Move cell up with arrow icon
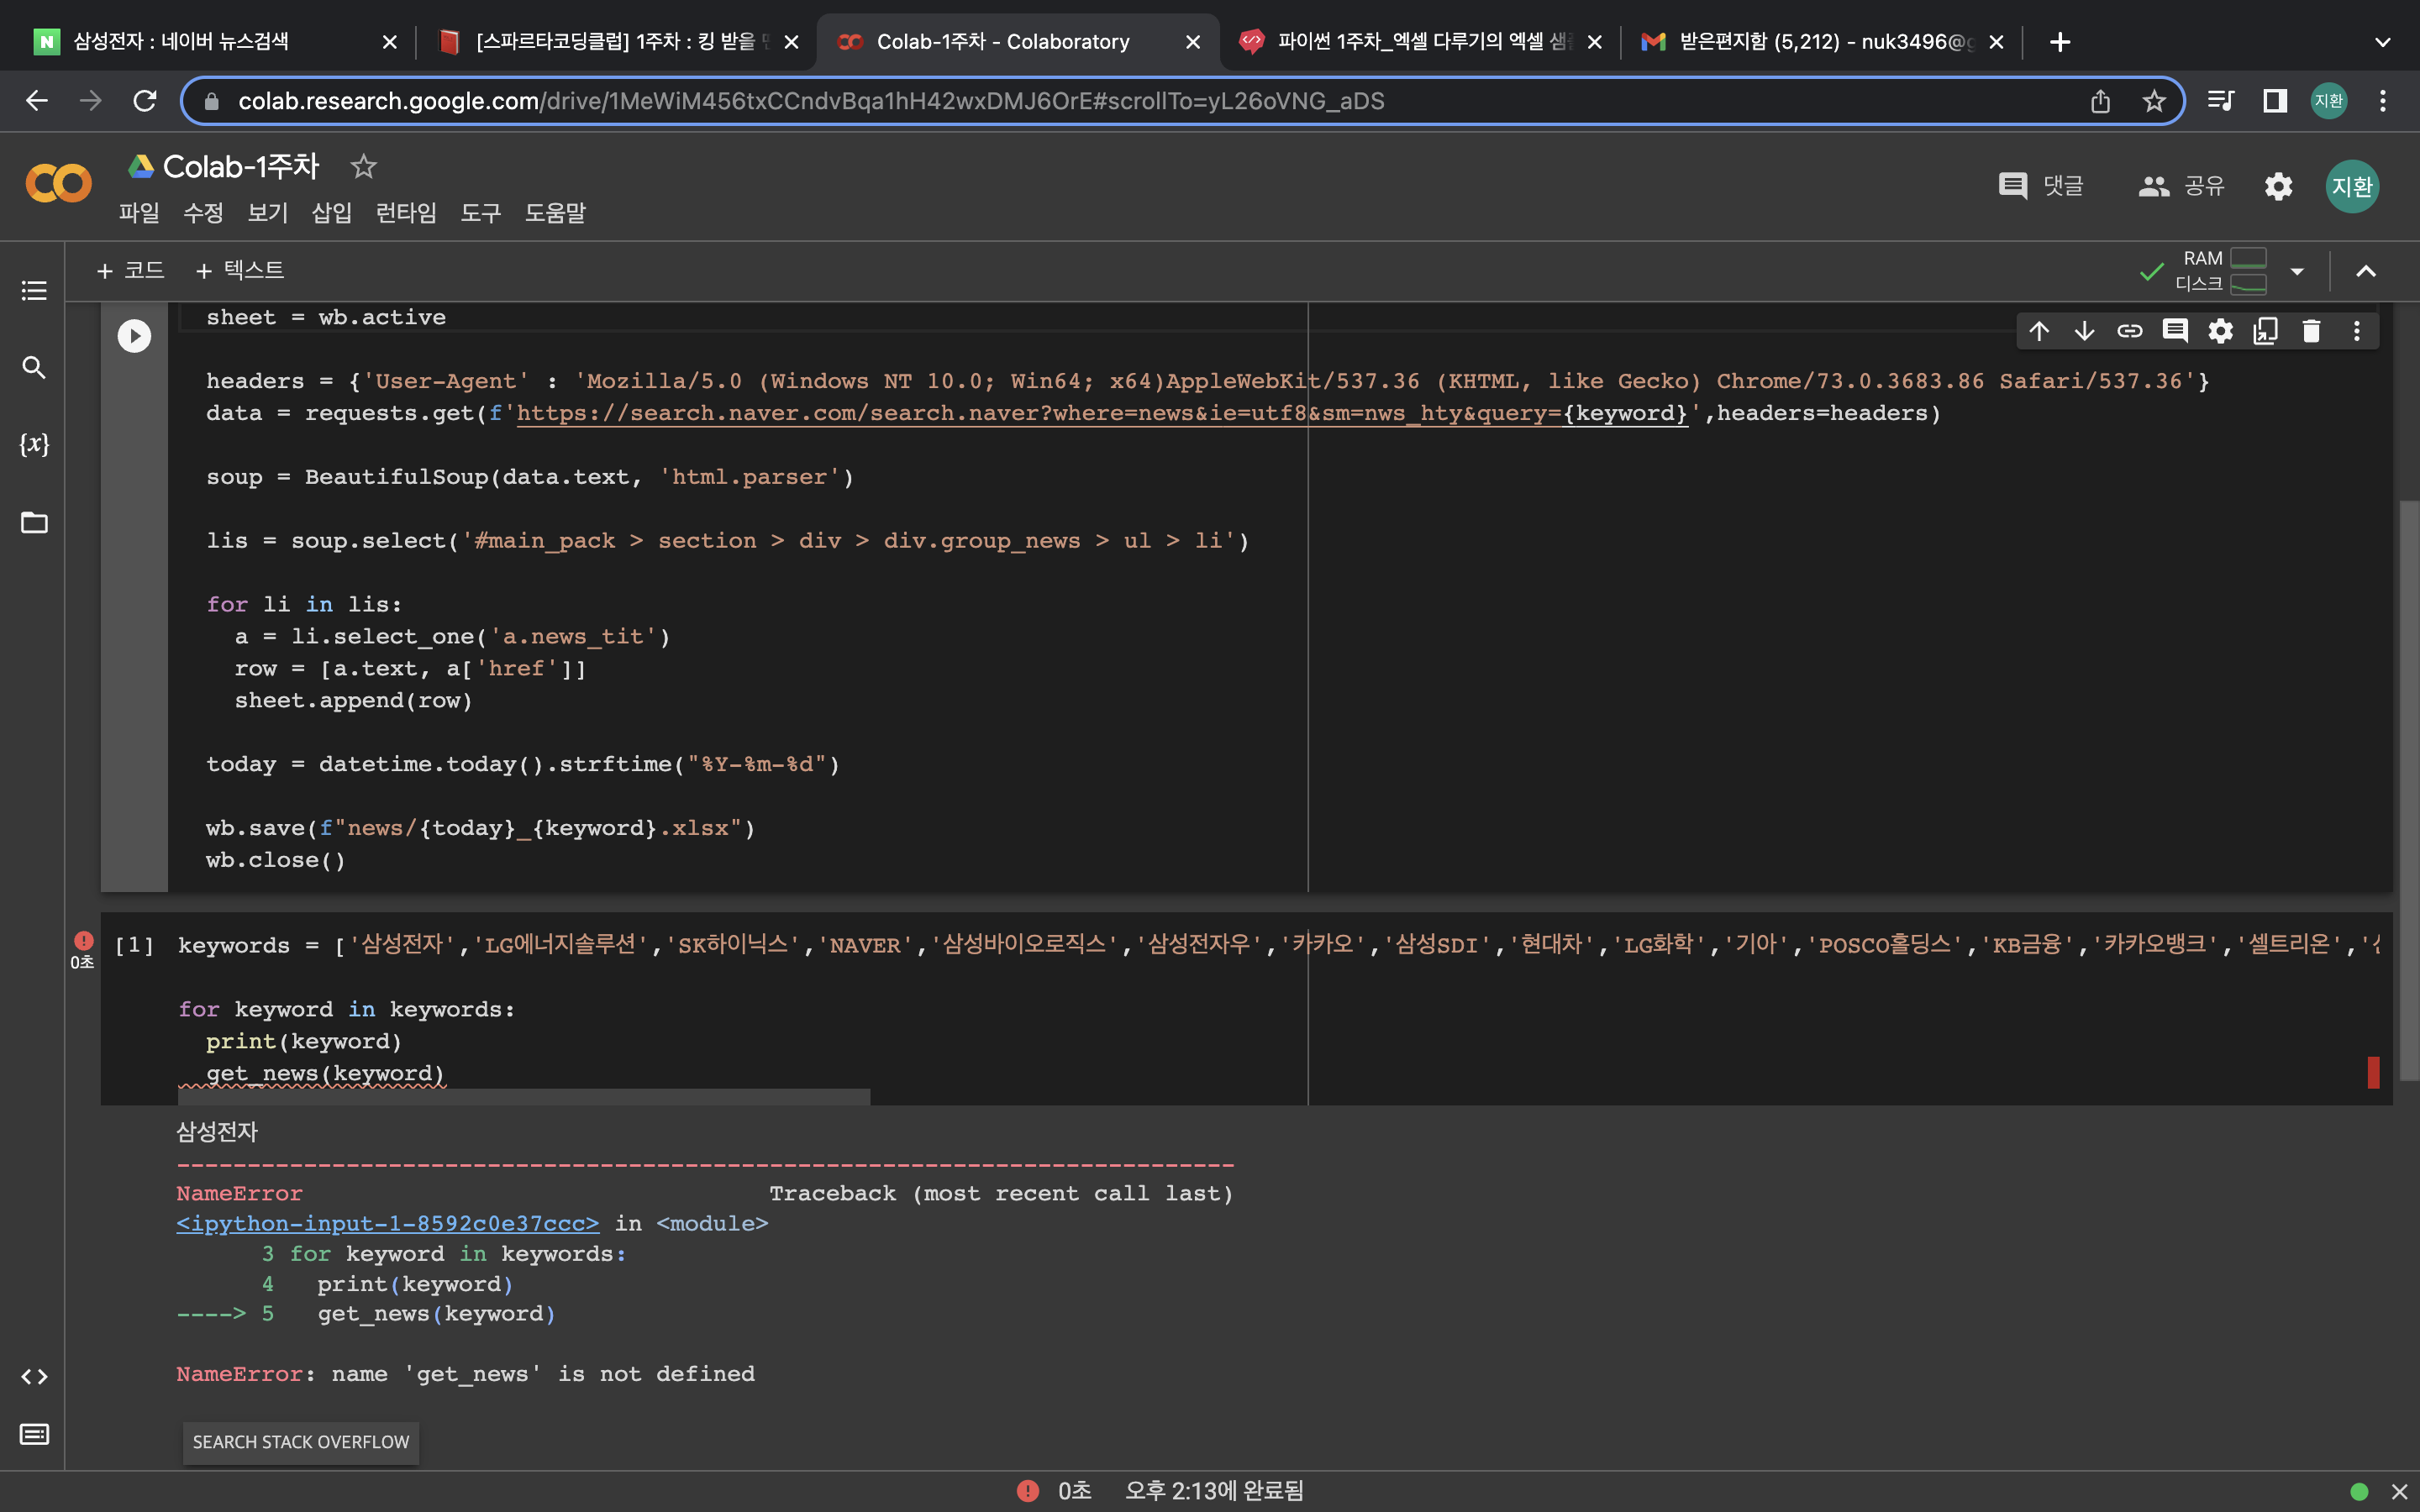 point(2039,331)
